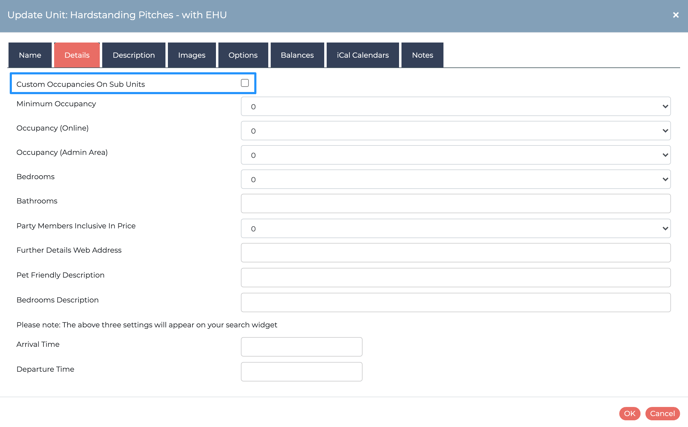Click the Cancel button
688x427 pixels.
tap(662, 413)
